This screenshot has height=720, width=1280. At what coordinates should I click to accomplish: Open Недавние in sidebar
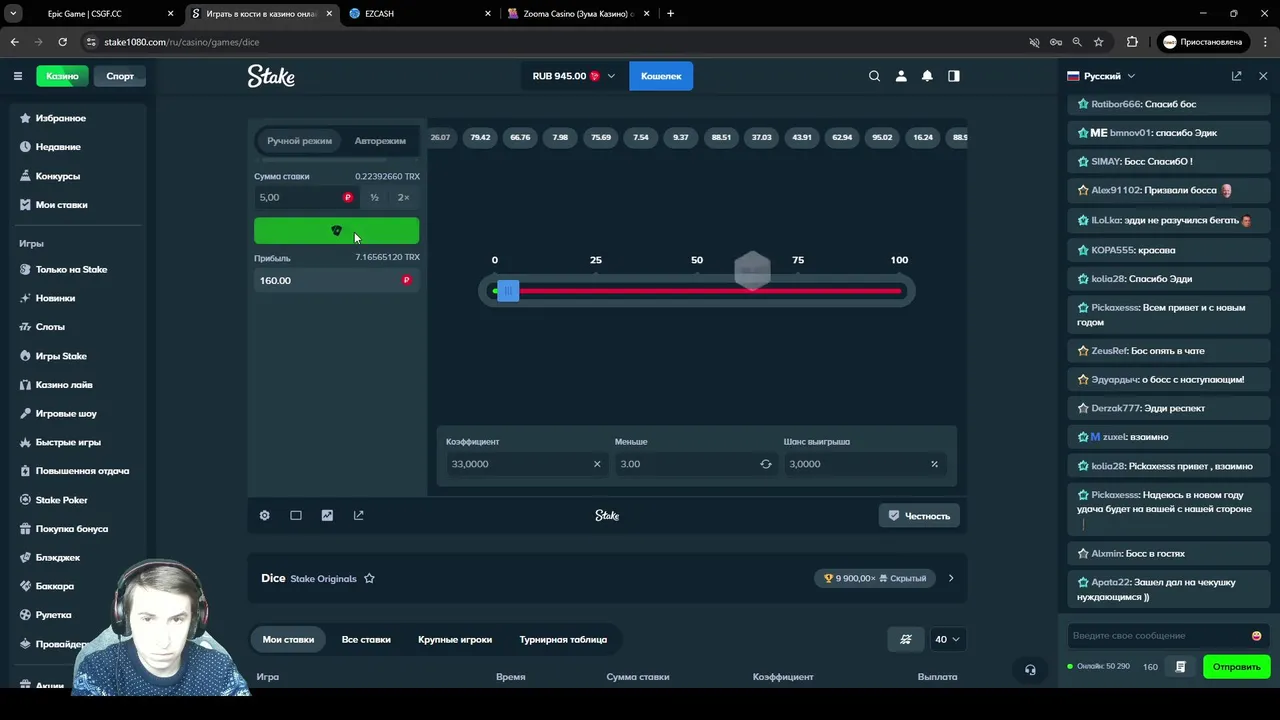point(78,147)
